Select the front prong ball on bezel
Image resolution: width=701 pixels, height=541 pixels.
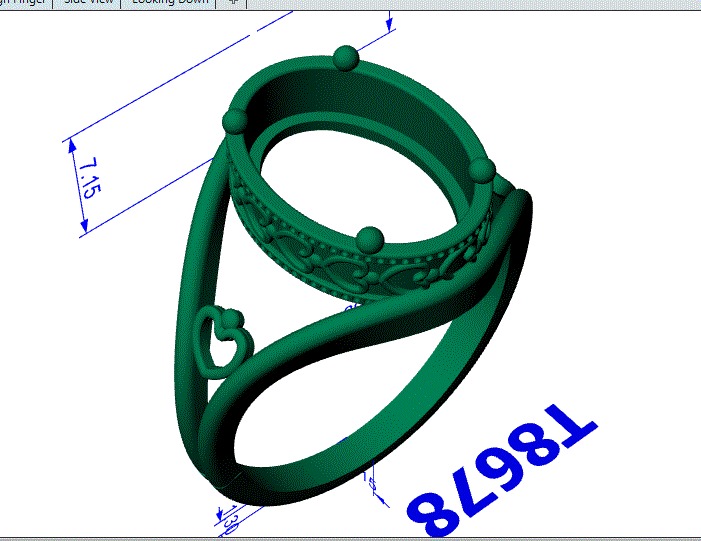click(370, 238)
